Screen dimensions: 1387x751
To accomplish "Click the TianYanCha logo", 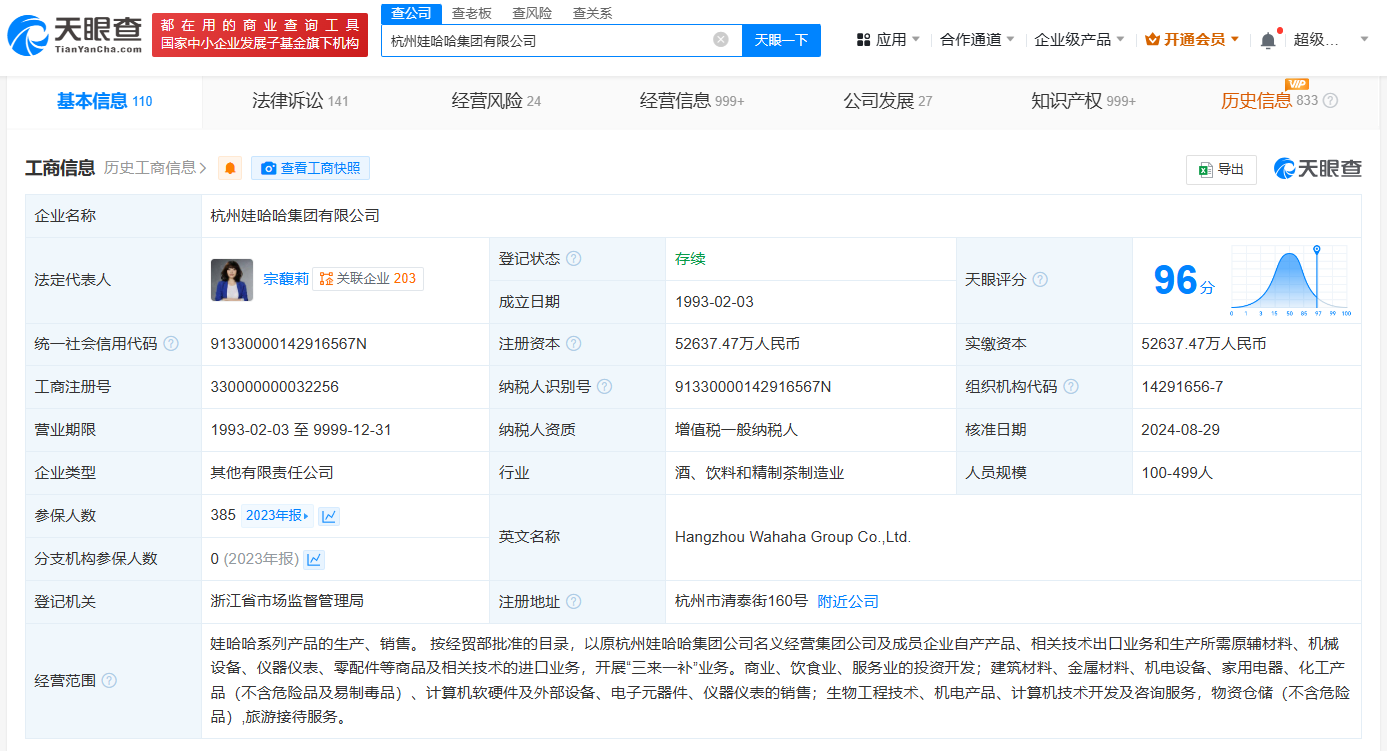I will pyautogui.click(x=75, y=34).
